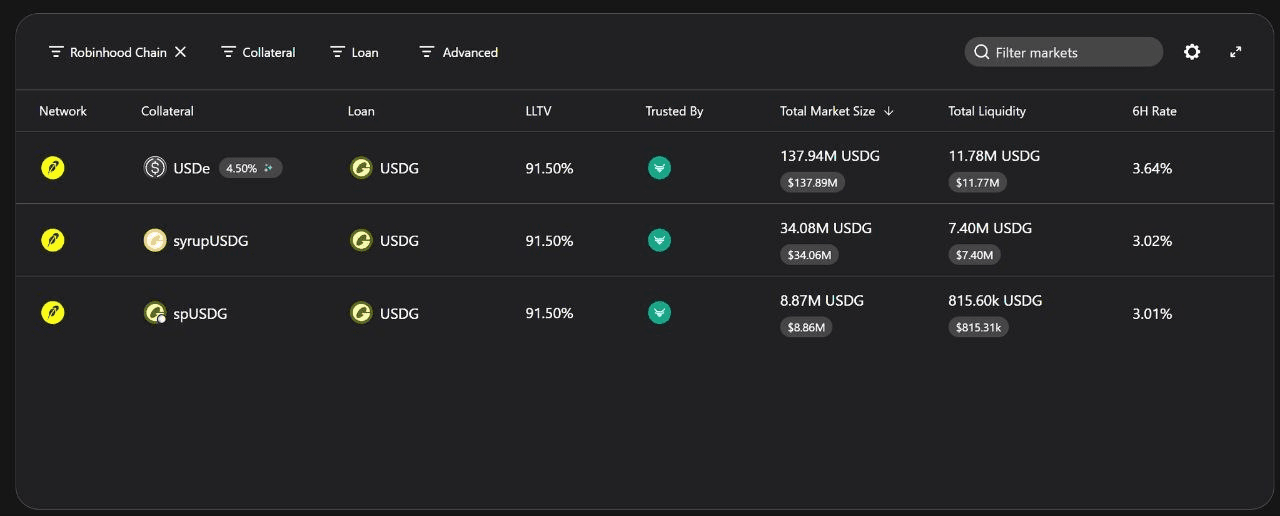The height and width of the screenshot is (516, 1280).
Task: Expand table with the fullscreen arrows icon
Action: (x=1236, y=52)
